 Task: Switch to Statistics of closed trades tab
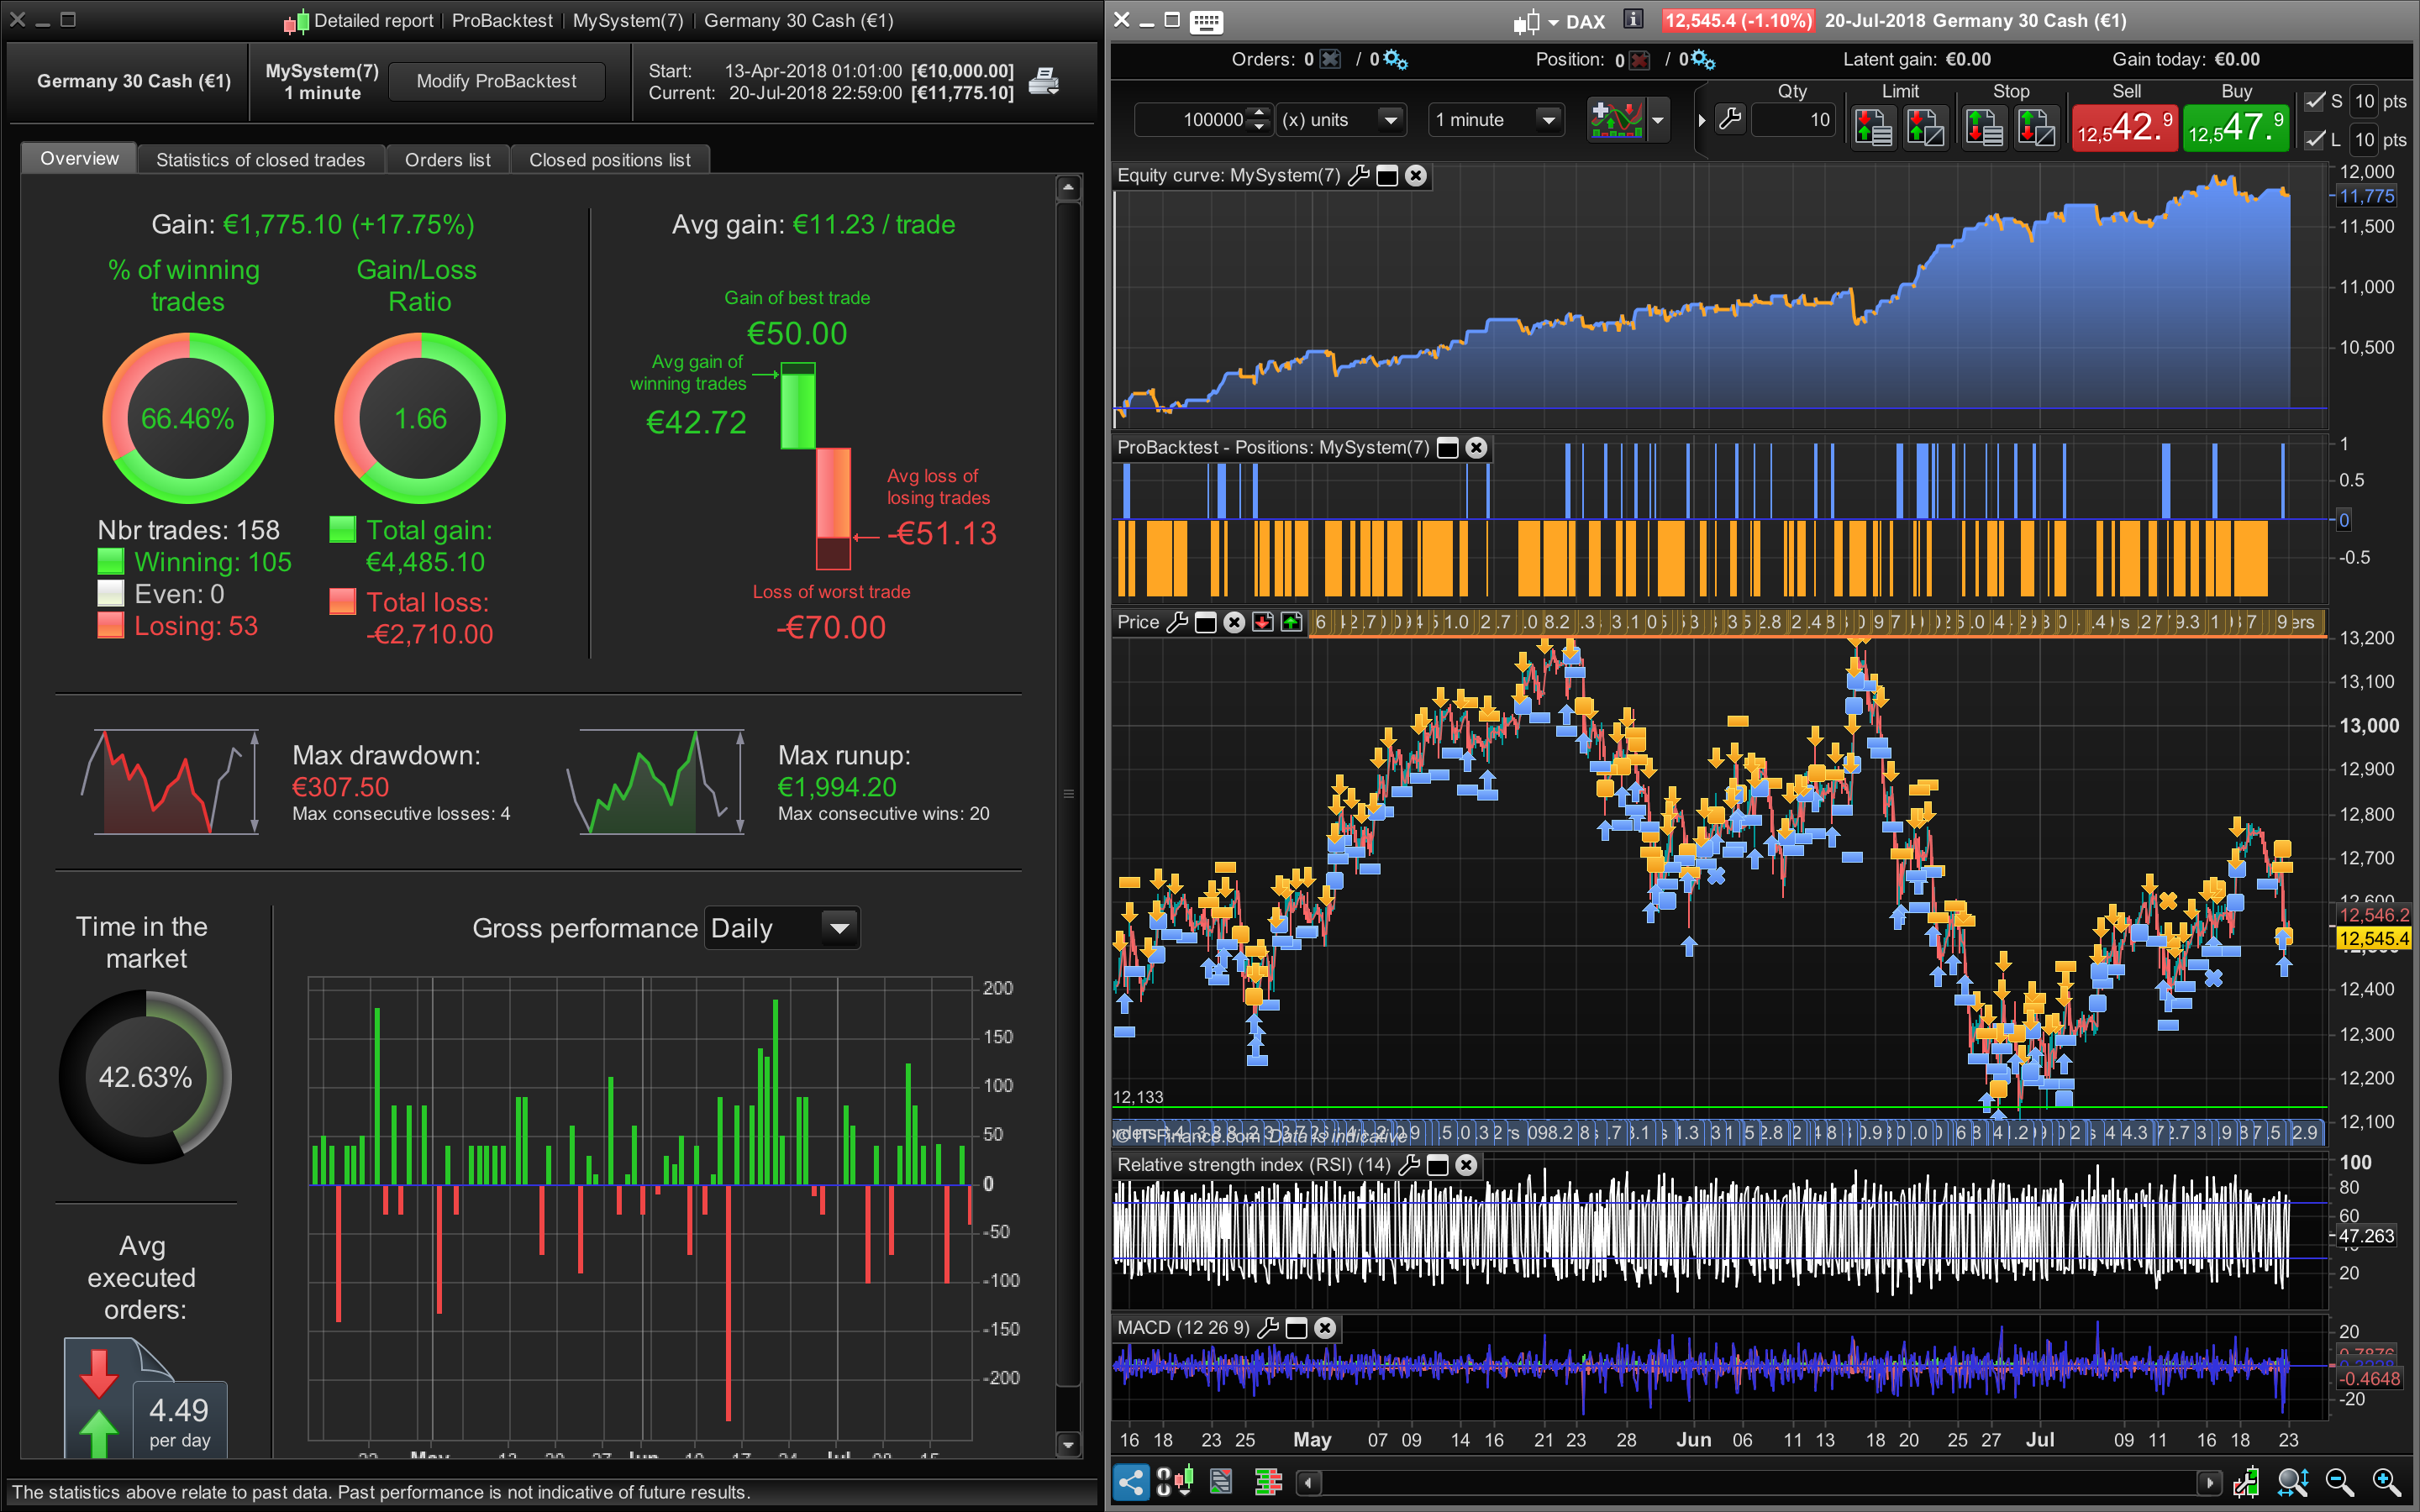click(260, 160)
